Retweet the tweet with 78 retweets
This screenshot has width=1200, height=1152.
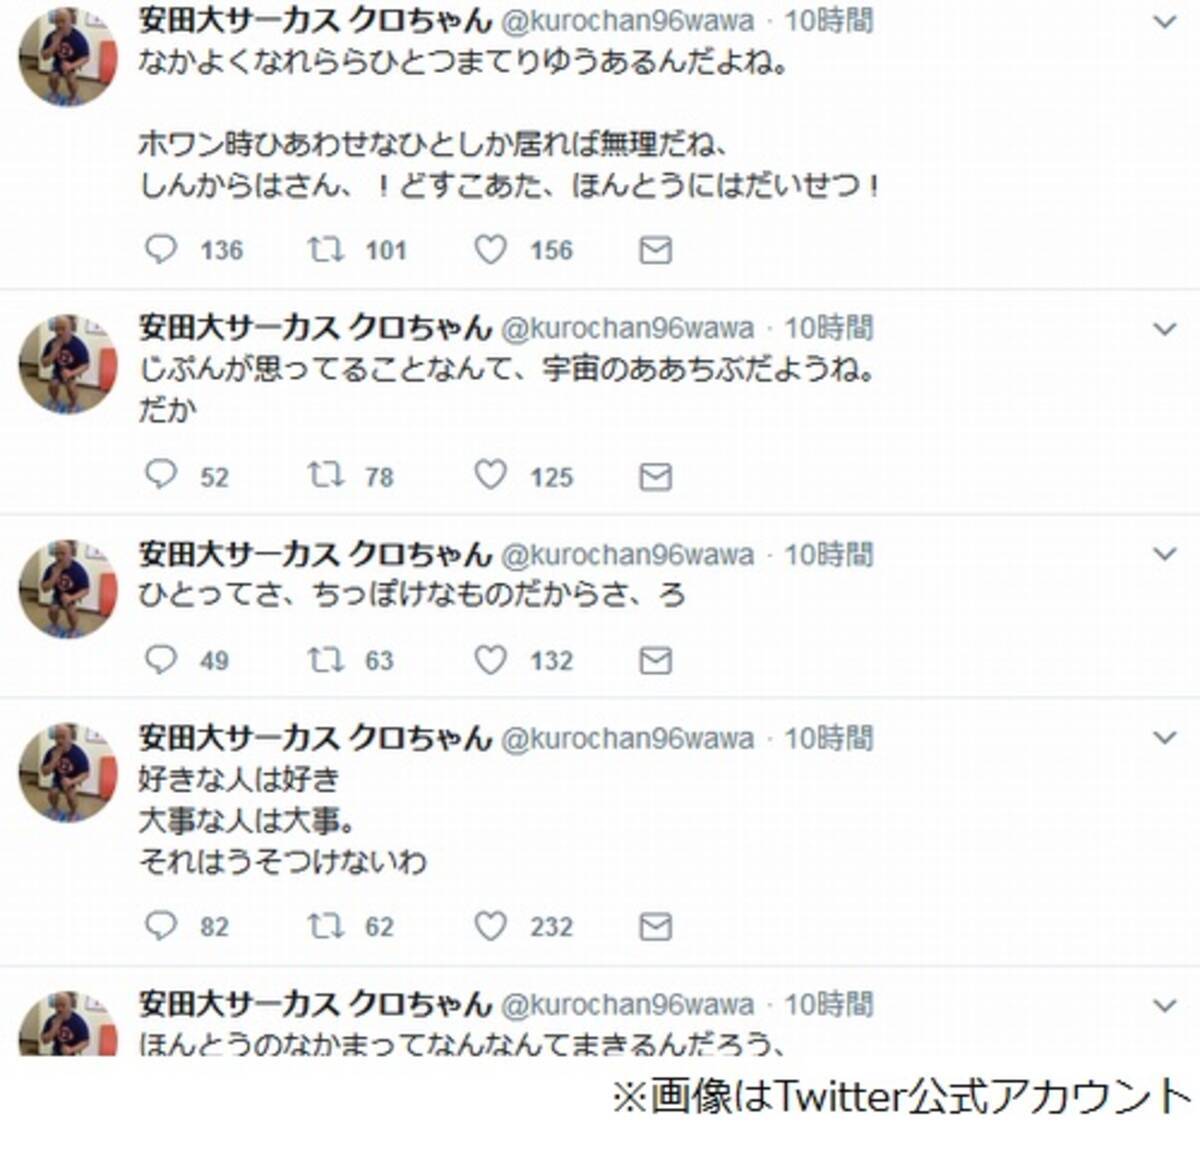coord(326,475)
